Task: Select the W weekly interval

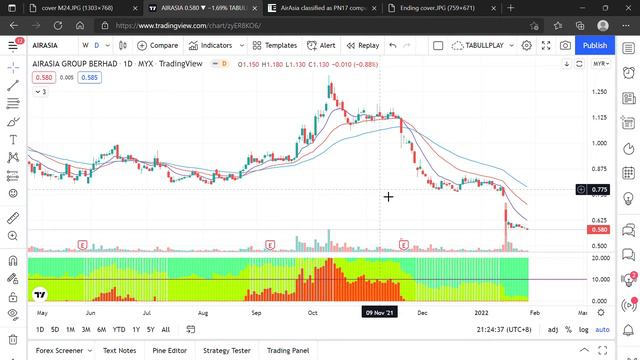Action: [x=85, y=45]
